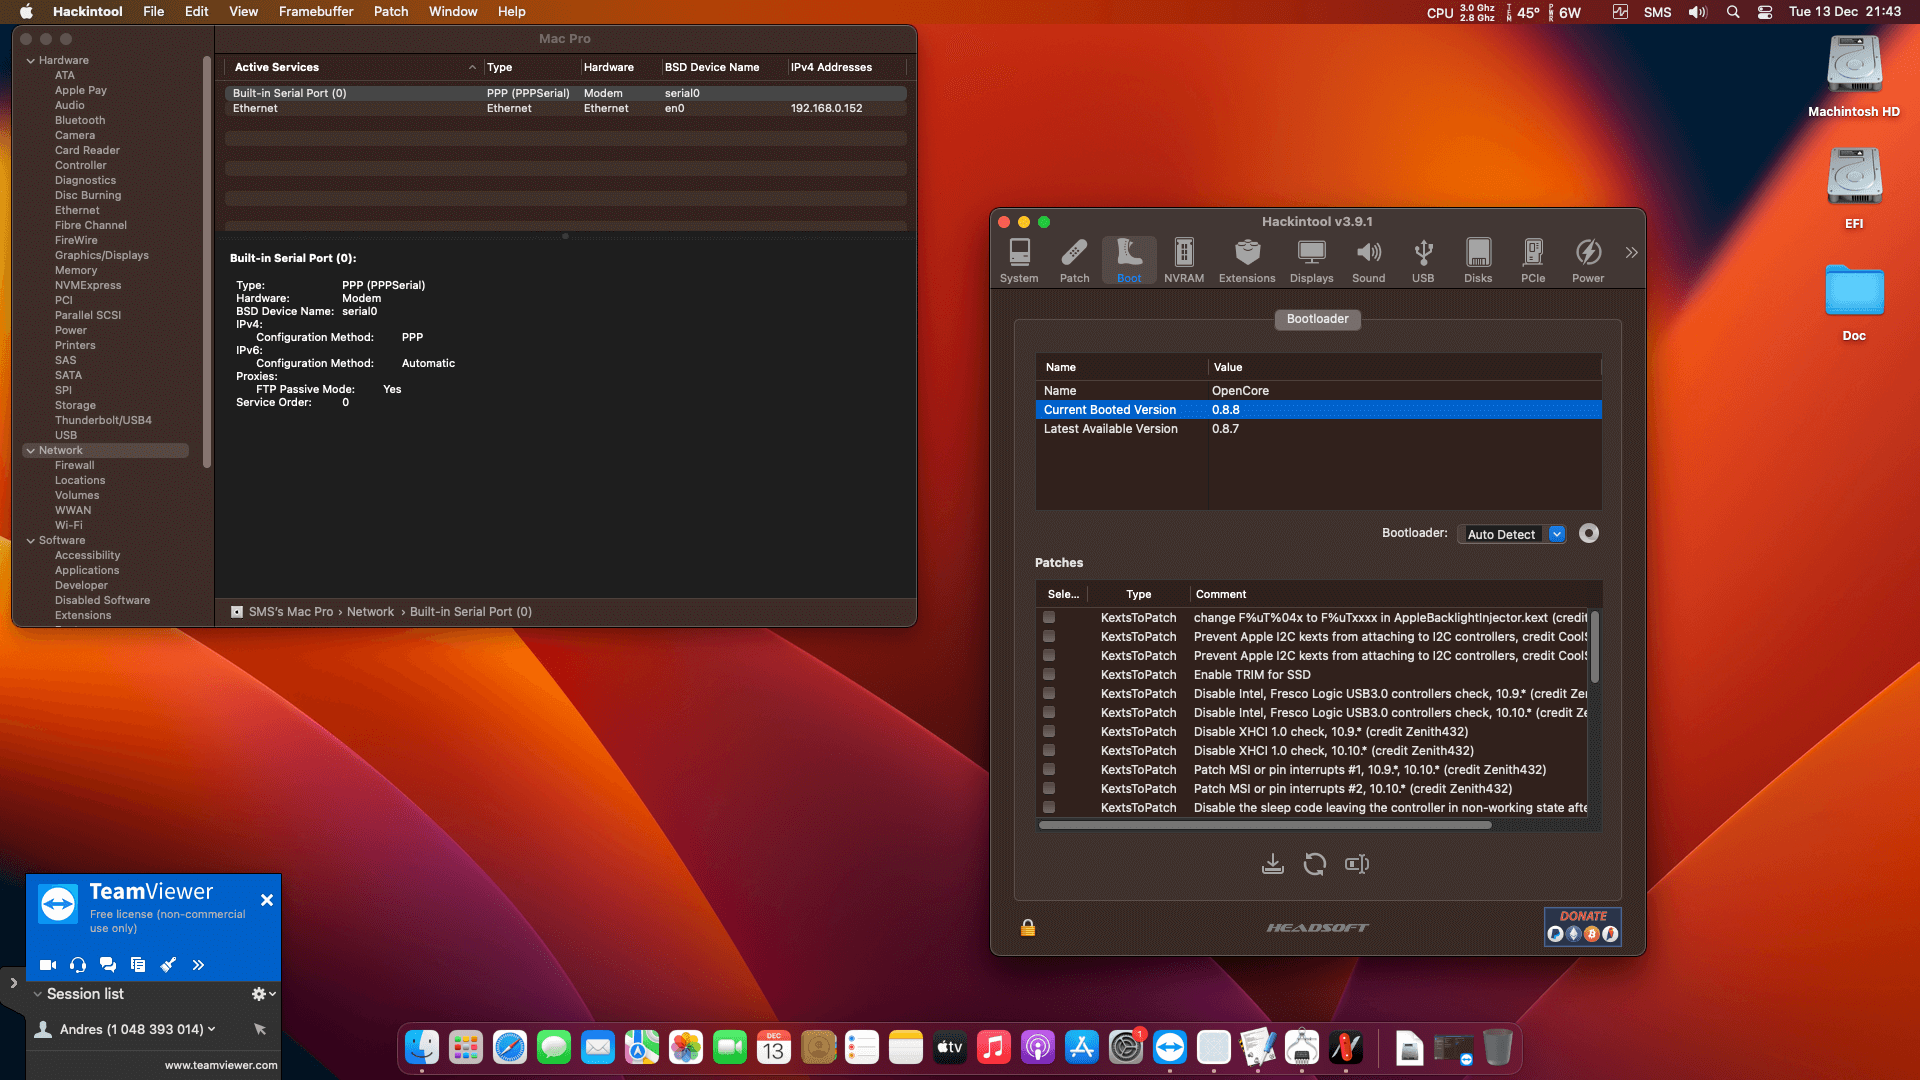Viewport: 1920px width, 1080px height.
Task: Open the Framebuffer menu
Action: point(315,11)
